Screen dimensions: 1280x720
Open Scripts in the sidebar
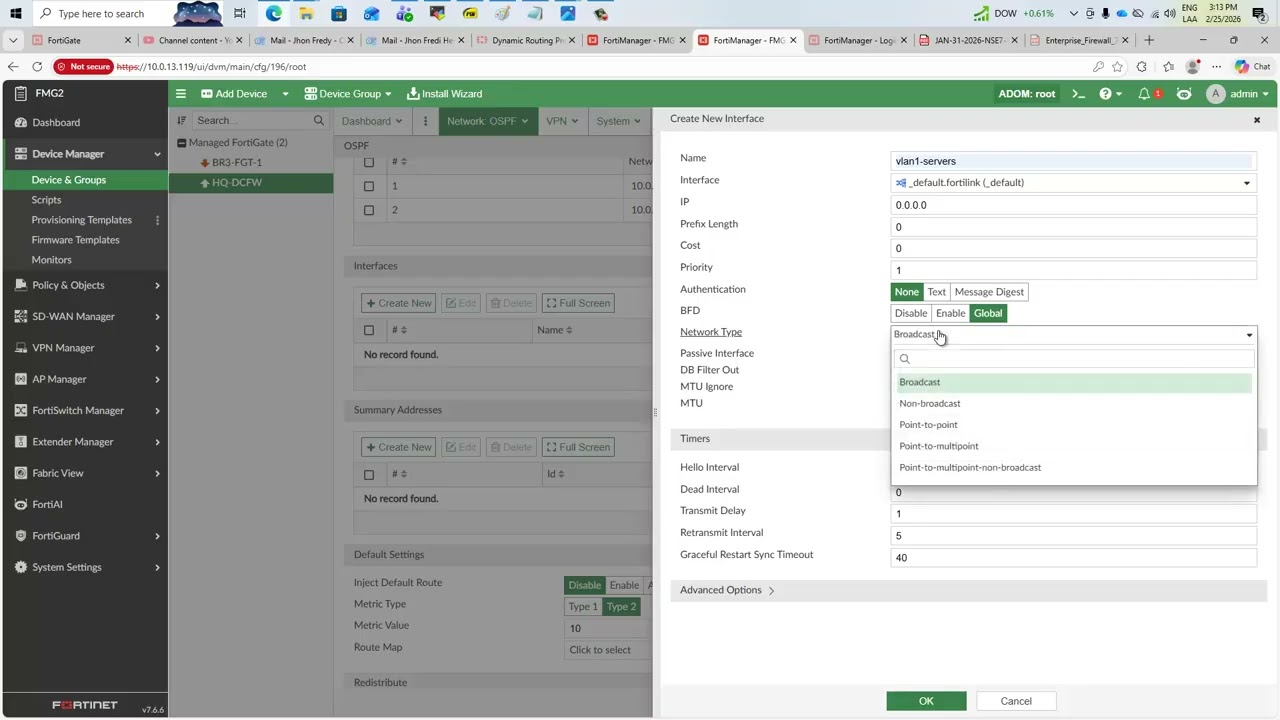pos(46,200)
